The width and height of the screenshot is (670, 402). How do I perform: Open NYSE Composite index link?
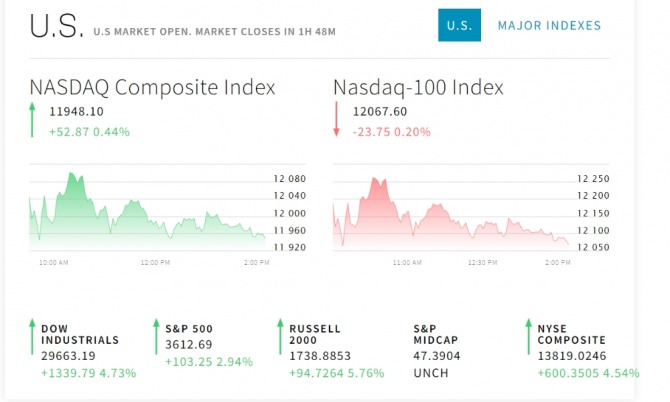[x=571, y=334]
